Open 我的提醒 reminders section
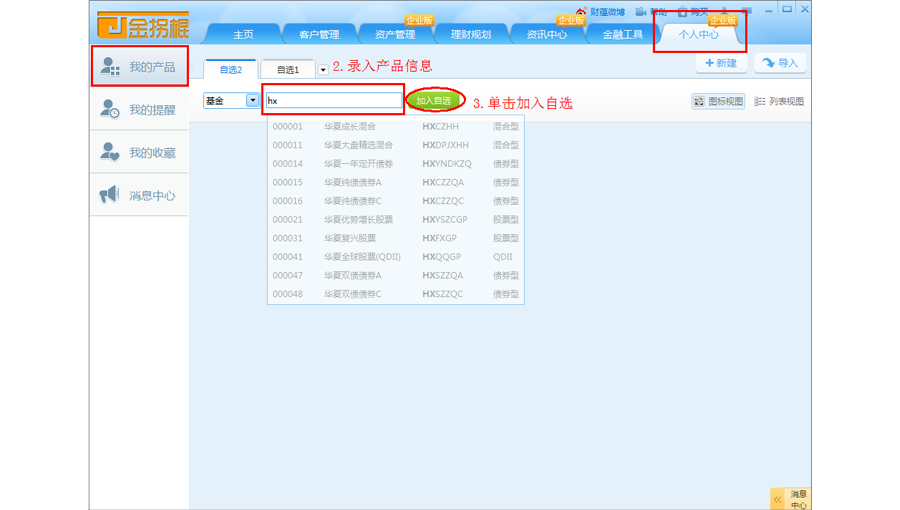This screenshot has width=900, height=510. pyautogui.click(x=140, y=110)
